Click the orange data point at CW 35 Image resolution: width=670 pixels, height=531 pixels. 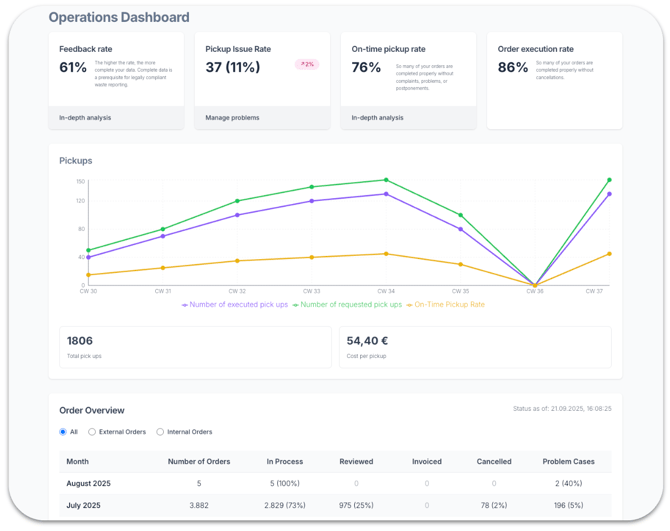pyautogui.click(x=460, y=265)
